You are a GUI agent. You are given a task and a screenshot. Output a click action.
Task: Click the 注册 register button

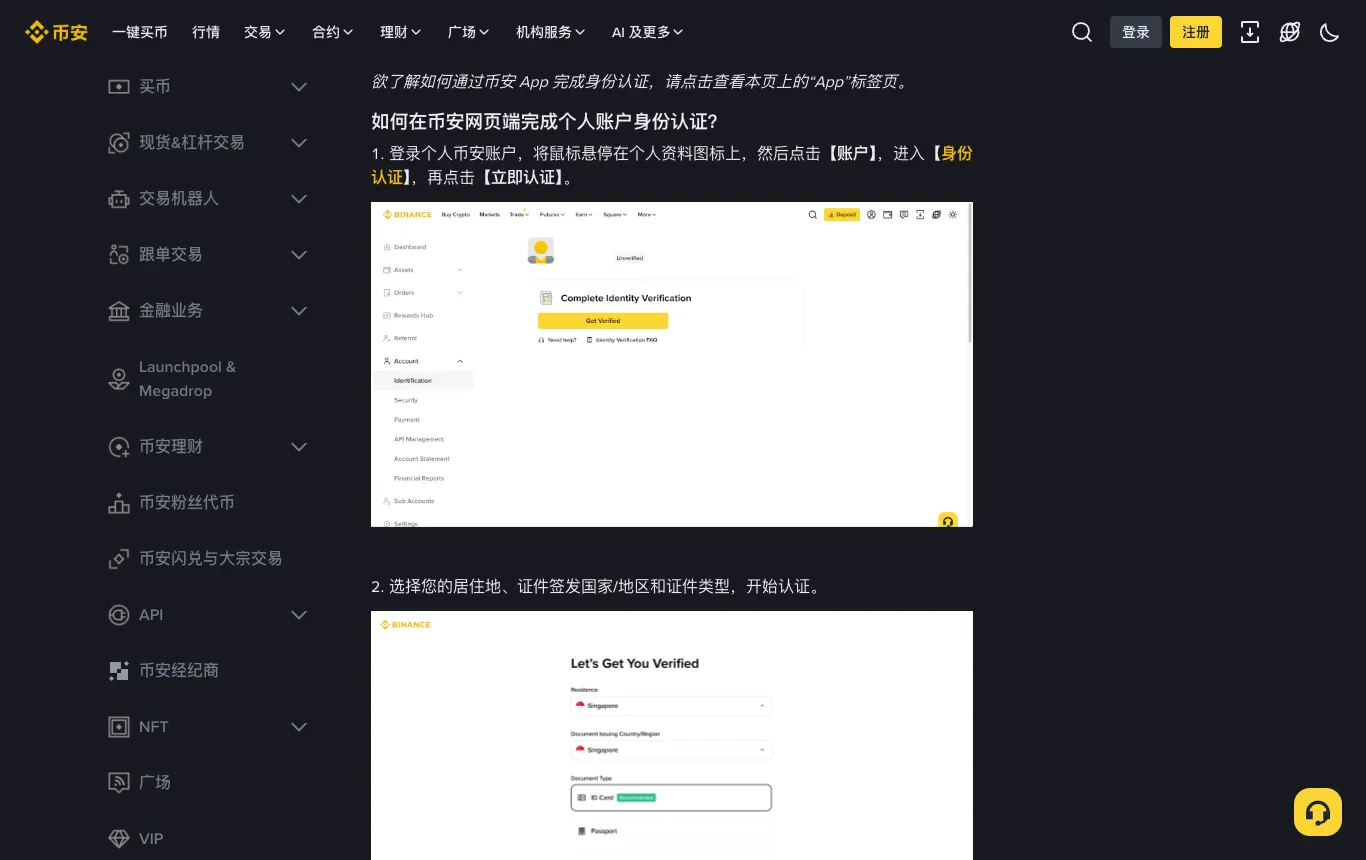click(x=1196, y=32)
